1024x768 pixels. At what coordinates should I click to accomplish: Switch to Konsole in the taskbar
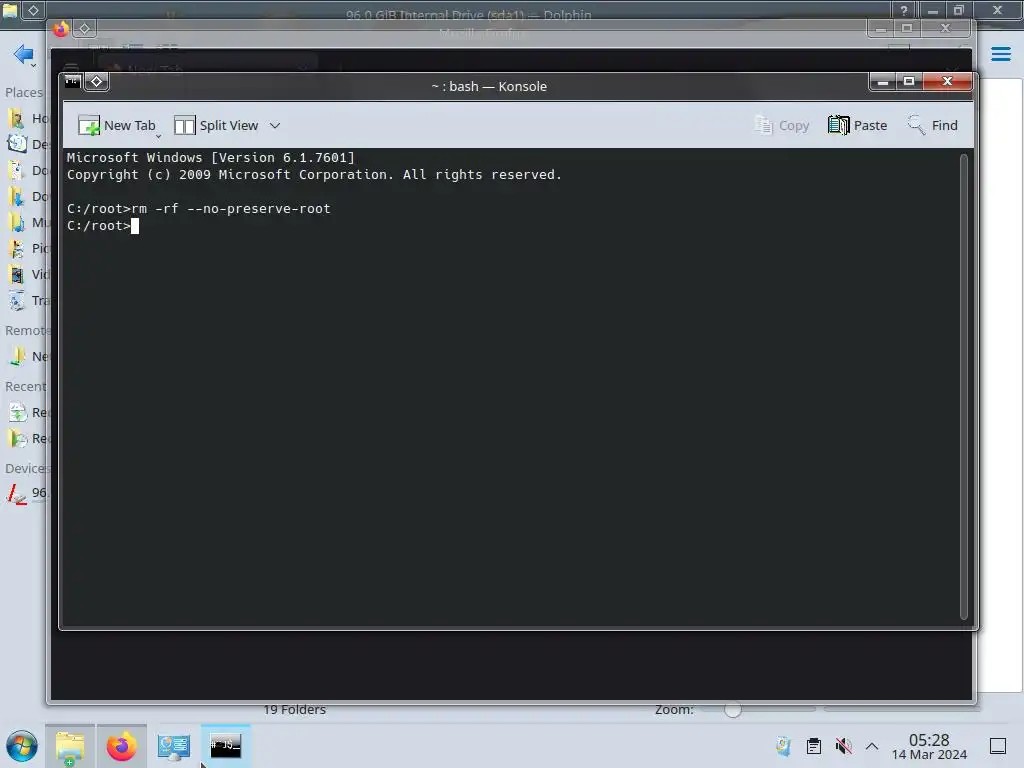click(x=225, y=746)
